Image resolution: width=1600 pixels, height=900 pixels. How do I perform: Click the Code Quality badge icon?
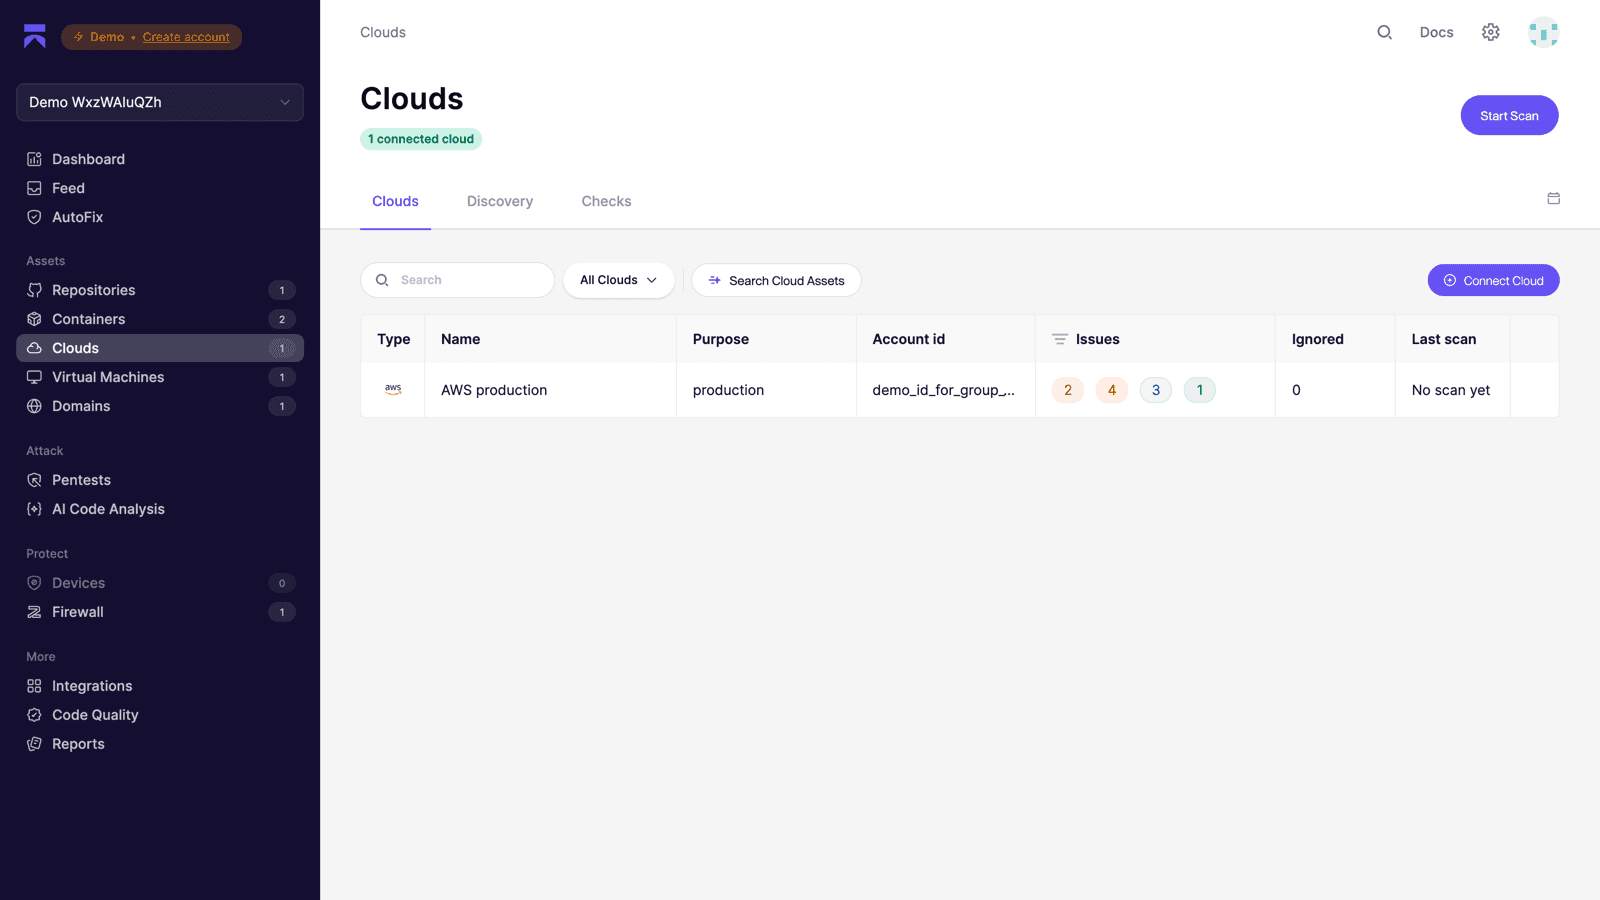[x=34, y=715]
